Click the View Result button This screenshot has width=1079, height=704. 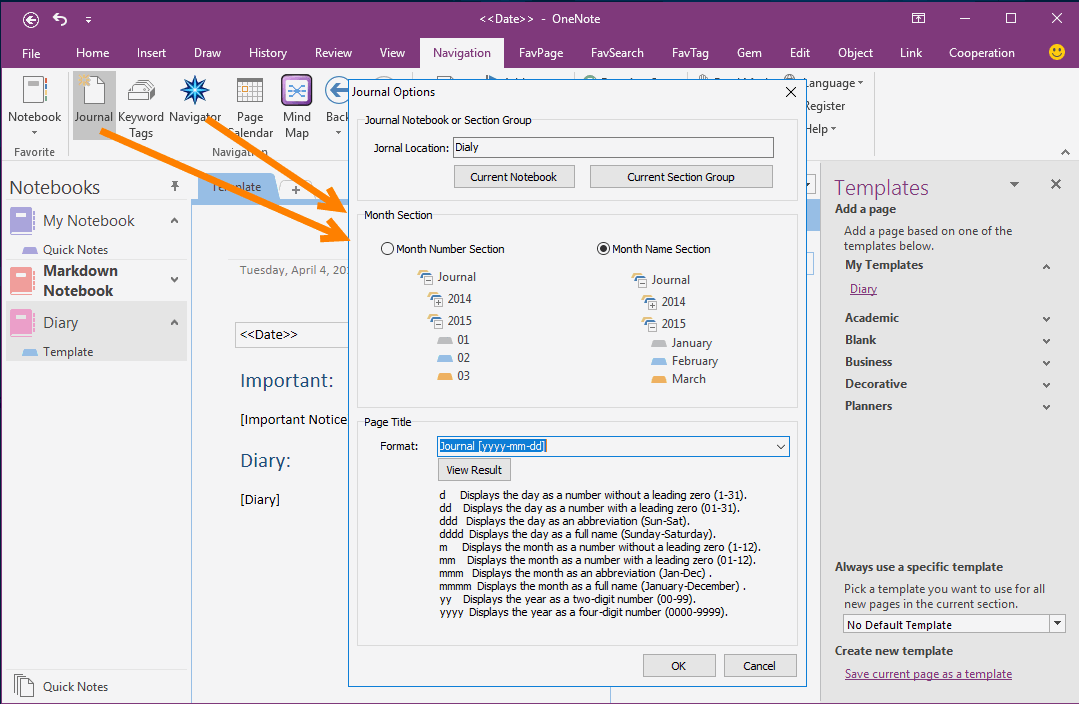[x=474, y=470]
